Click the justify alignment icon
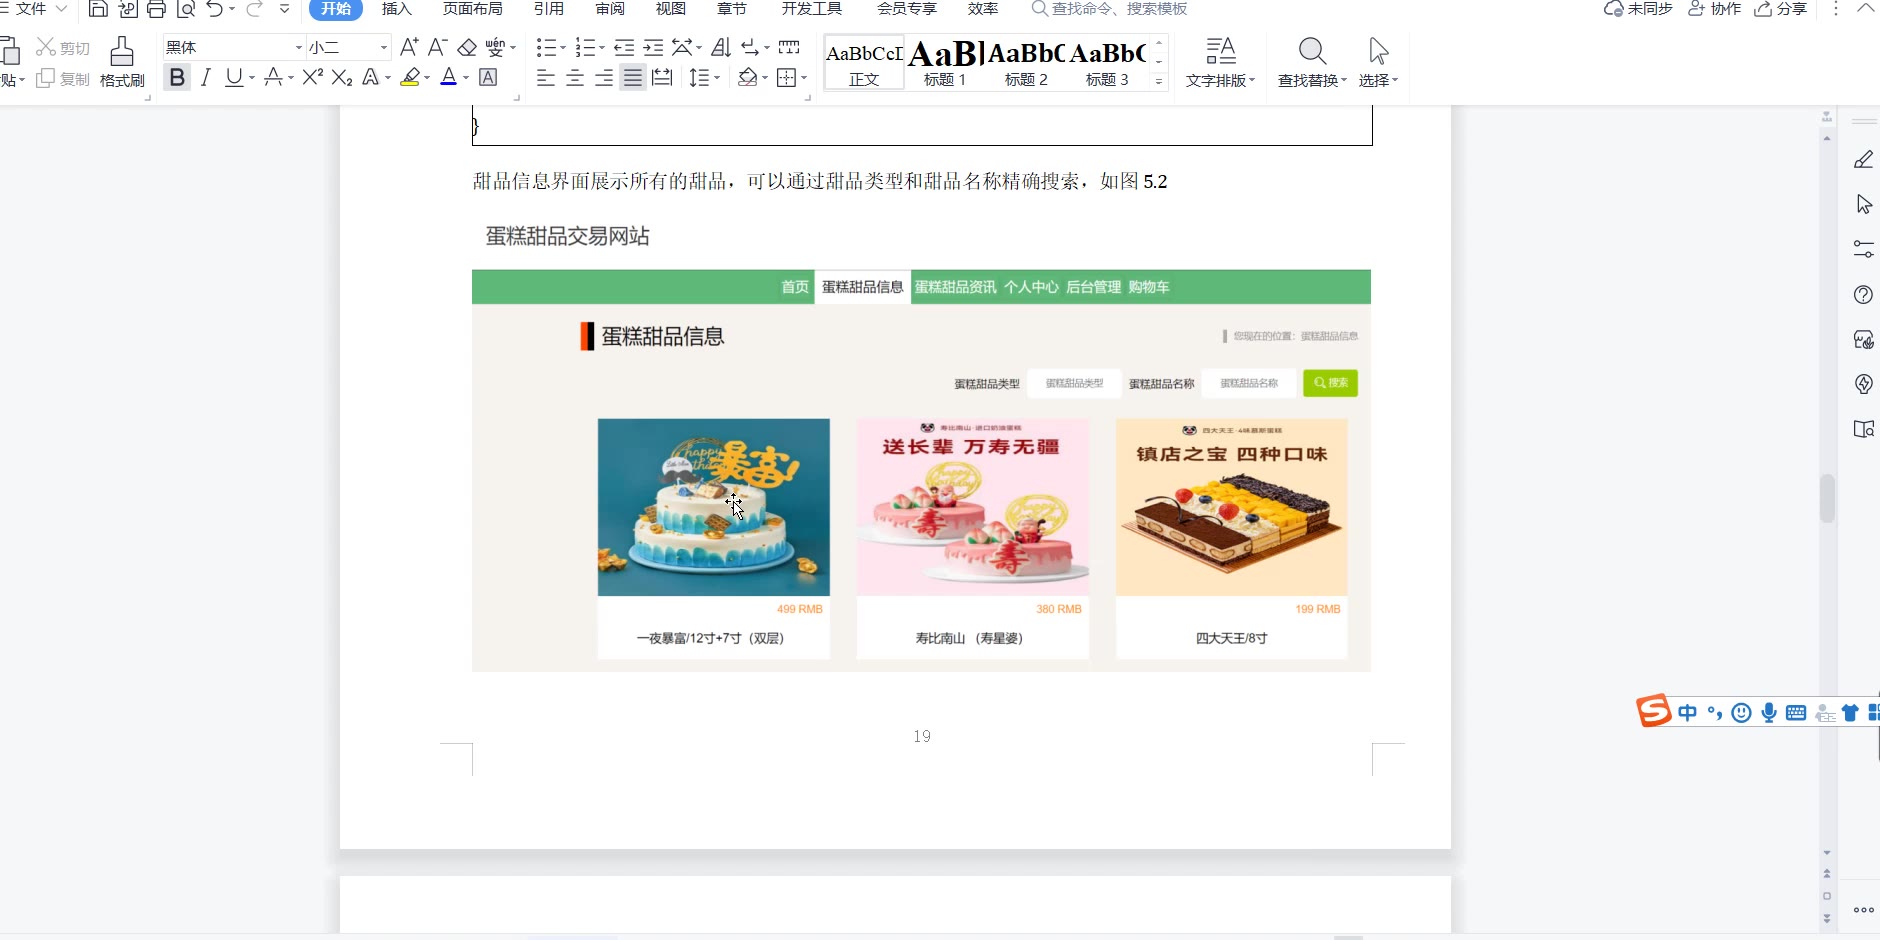Image resolution: width=1880 pixels, height=940 pixels. (633, 78)
